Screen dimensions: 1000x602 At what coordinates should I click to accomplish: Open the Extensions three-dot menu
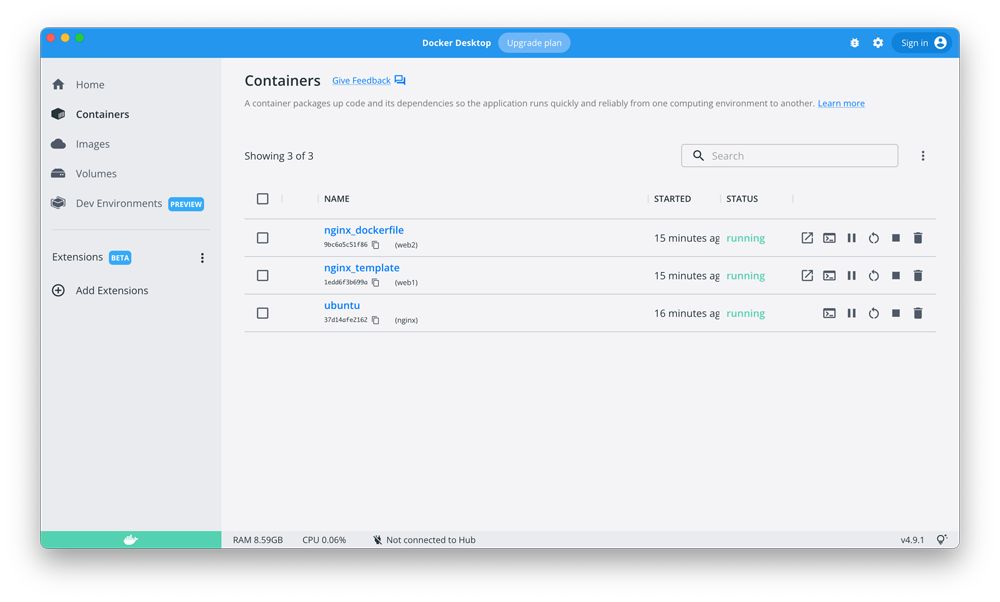[x=202, y=258]
